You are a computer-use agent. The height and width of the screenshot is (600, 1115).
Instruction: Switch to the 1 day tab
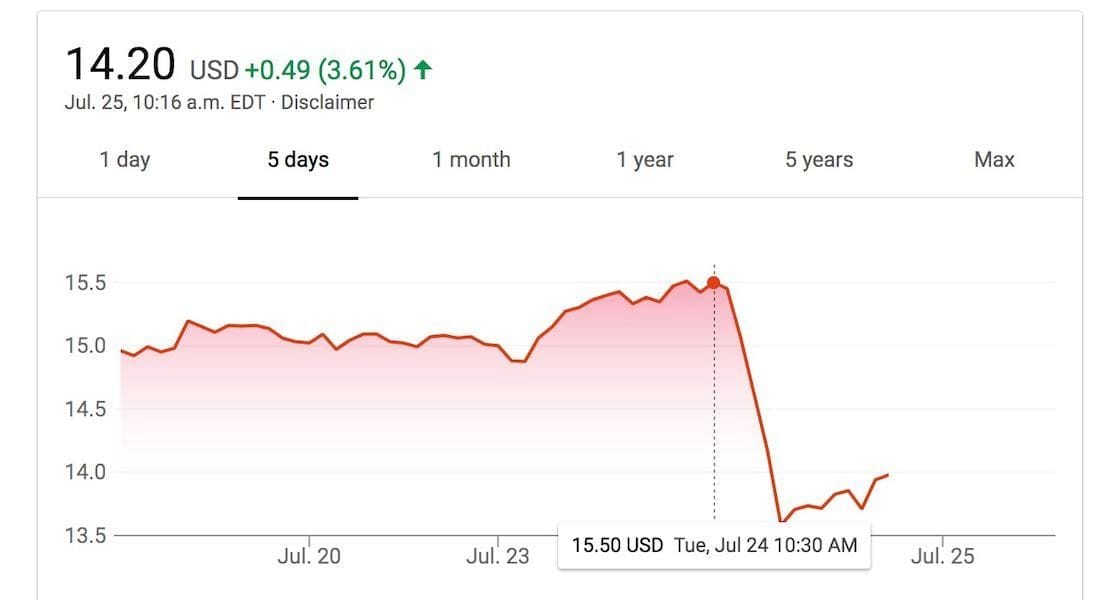[x=125, y=160]
